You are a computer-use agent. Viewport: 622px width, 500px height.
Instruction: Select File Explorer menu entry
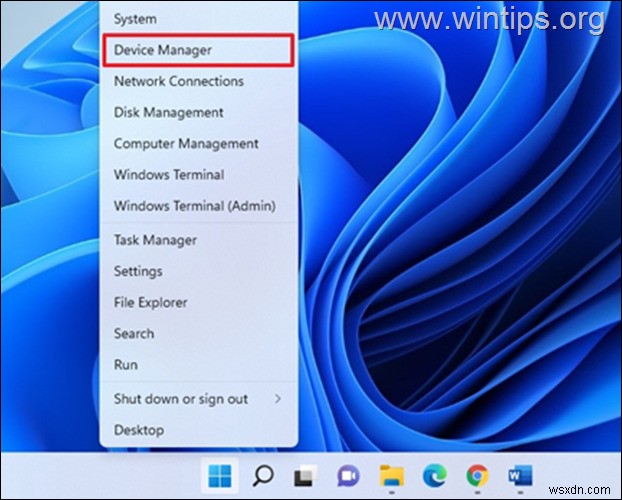[199, 302]
